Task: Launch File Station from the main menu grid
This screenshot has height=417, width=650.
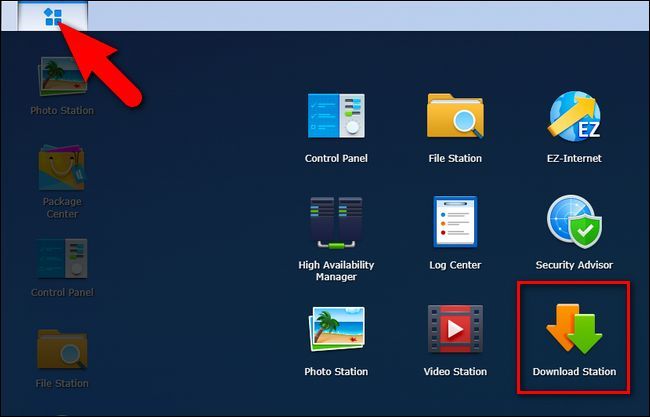Action: 455,117
